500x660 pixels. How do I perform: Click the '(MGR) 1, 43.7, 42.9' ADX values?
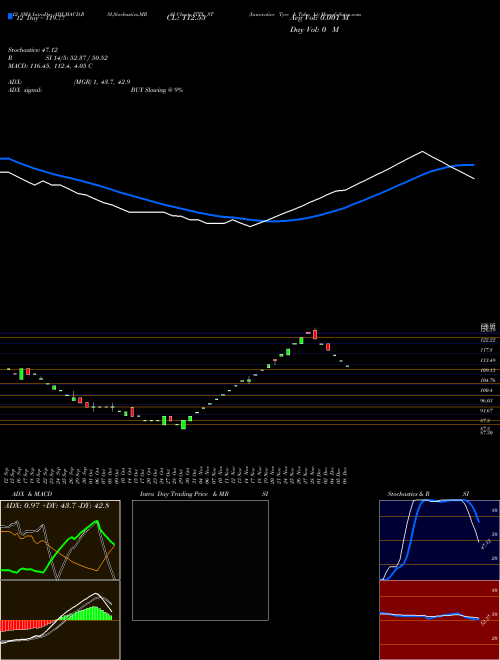click(102, 82)
